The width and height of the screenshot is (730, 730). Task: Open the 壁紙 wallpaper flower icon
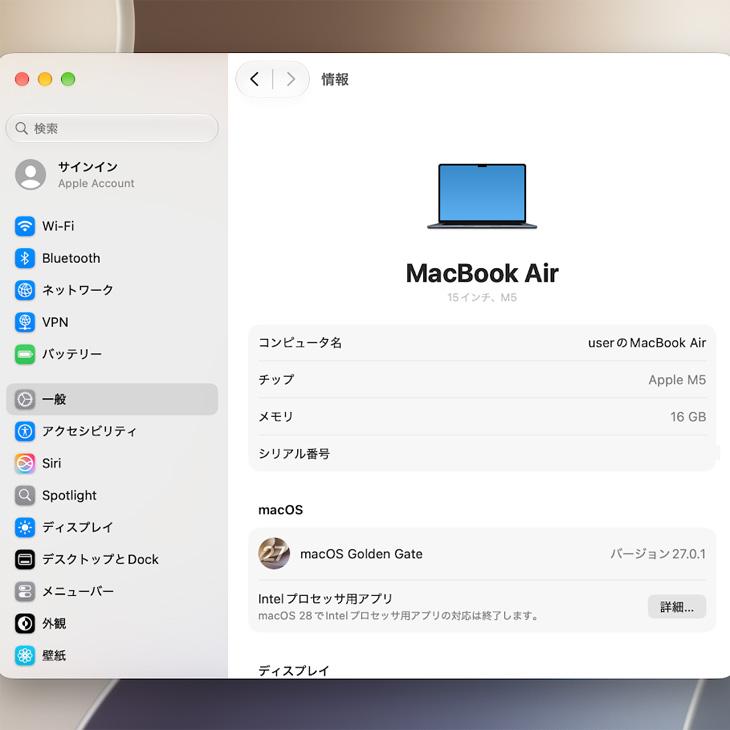coord(25,656)
